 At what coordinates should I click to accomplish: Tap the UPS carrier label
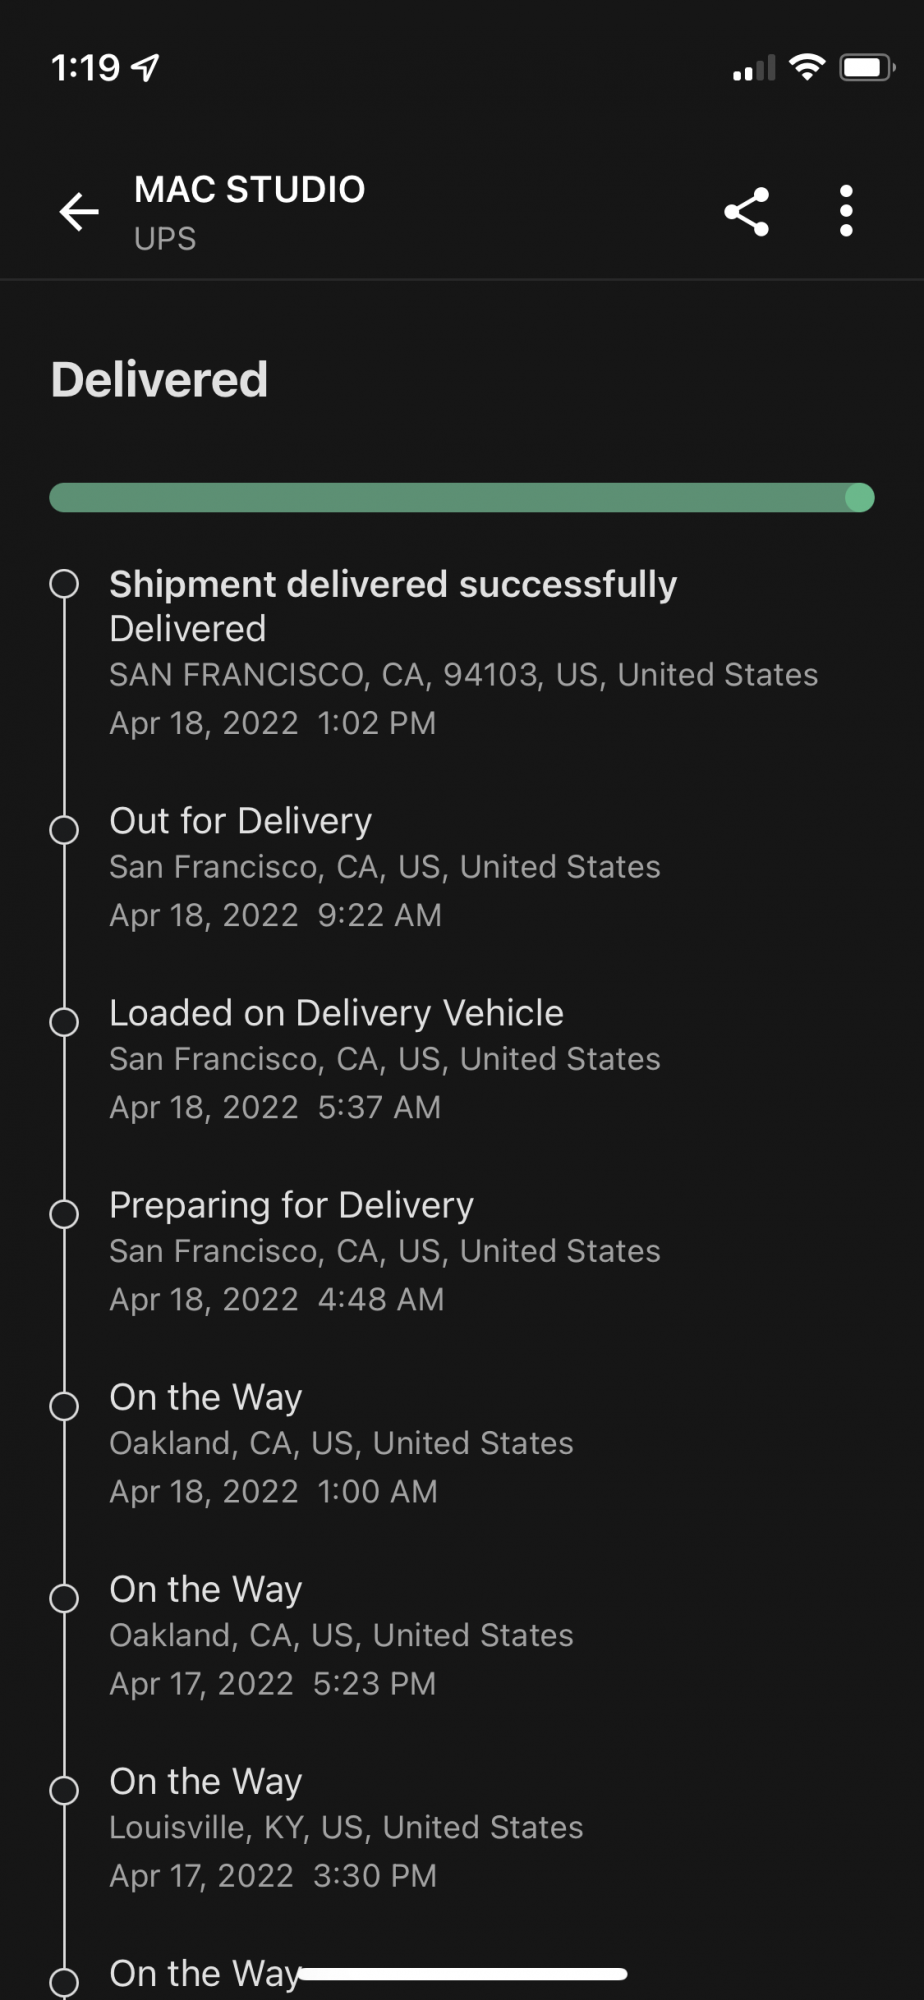pos(165,239)
